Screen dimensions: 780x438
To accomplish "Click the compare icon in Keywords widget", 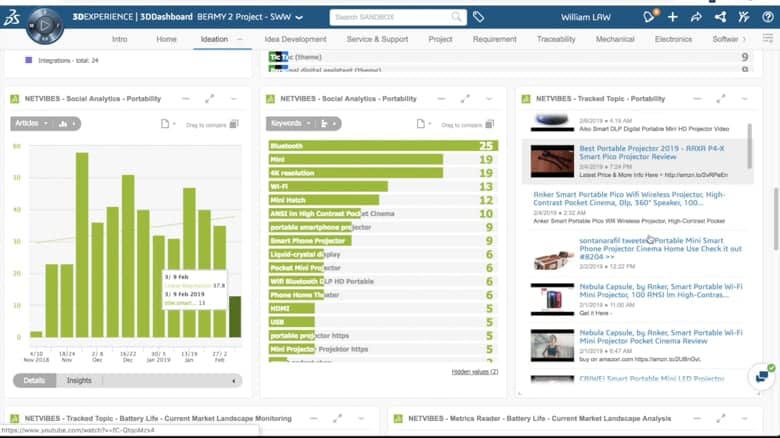I will [x=489, y=124].
